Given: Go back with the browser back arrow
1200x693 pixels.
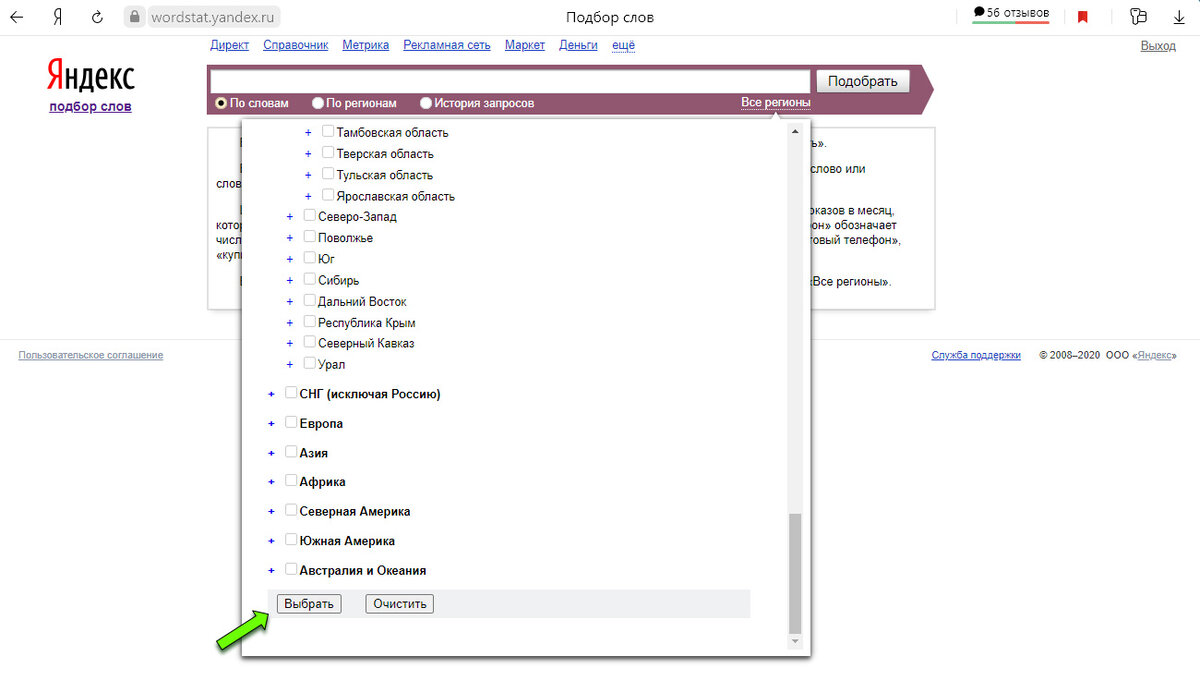Looking at the screenshot, I should pos(17,17).
